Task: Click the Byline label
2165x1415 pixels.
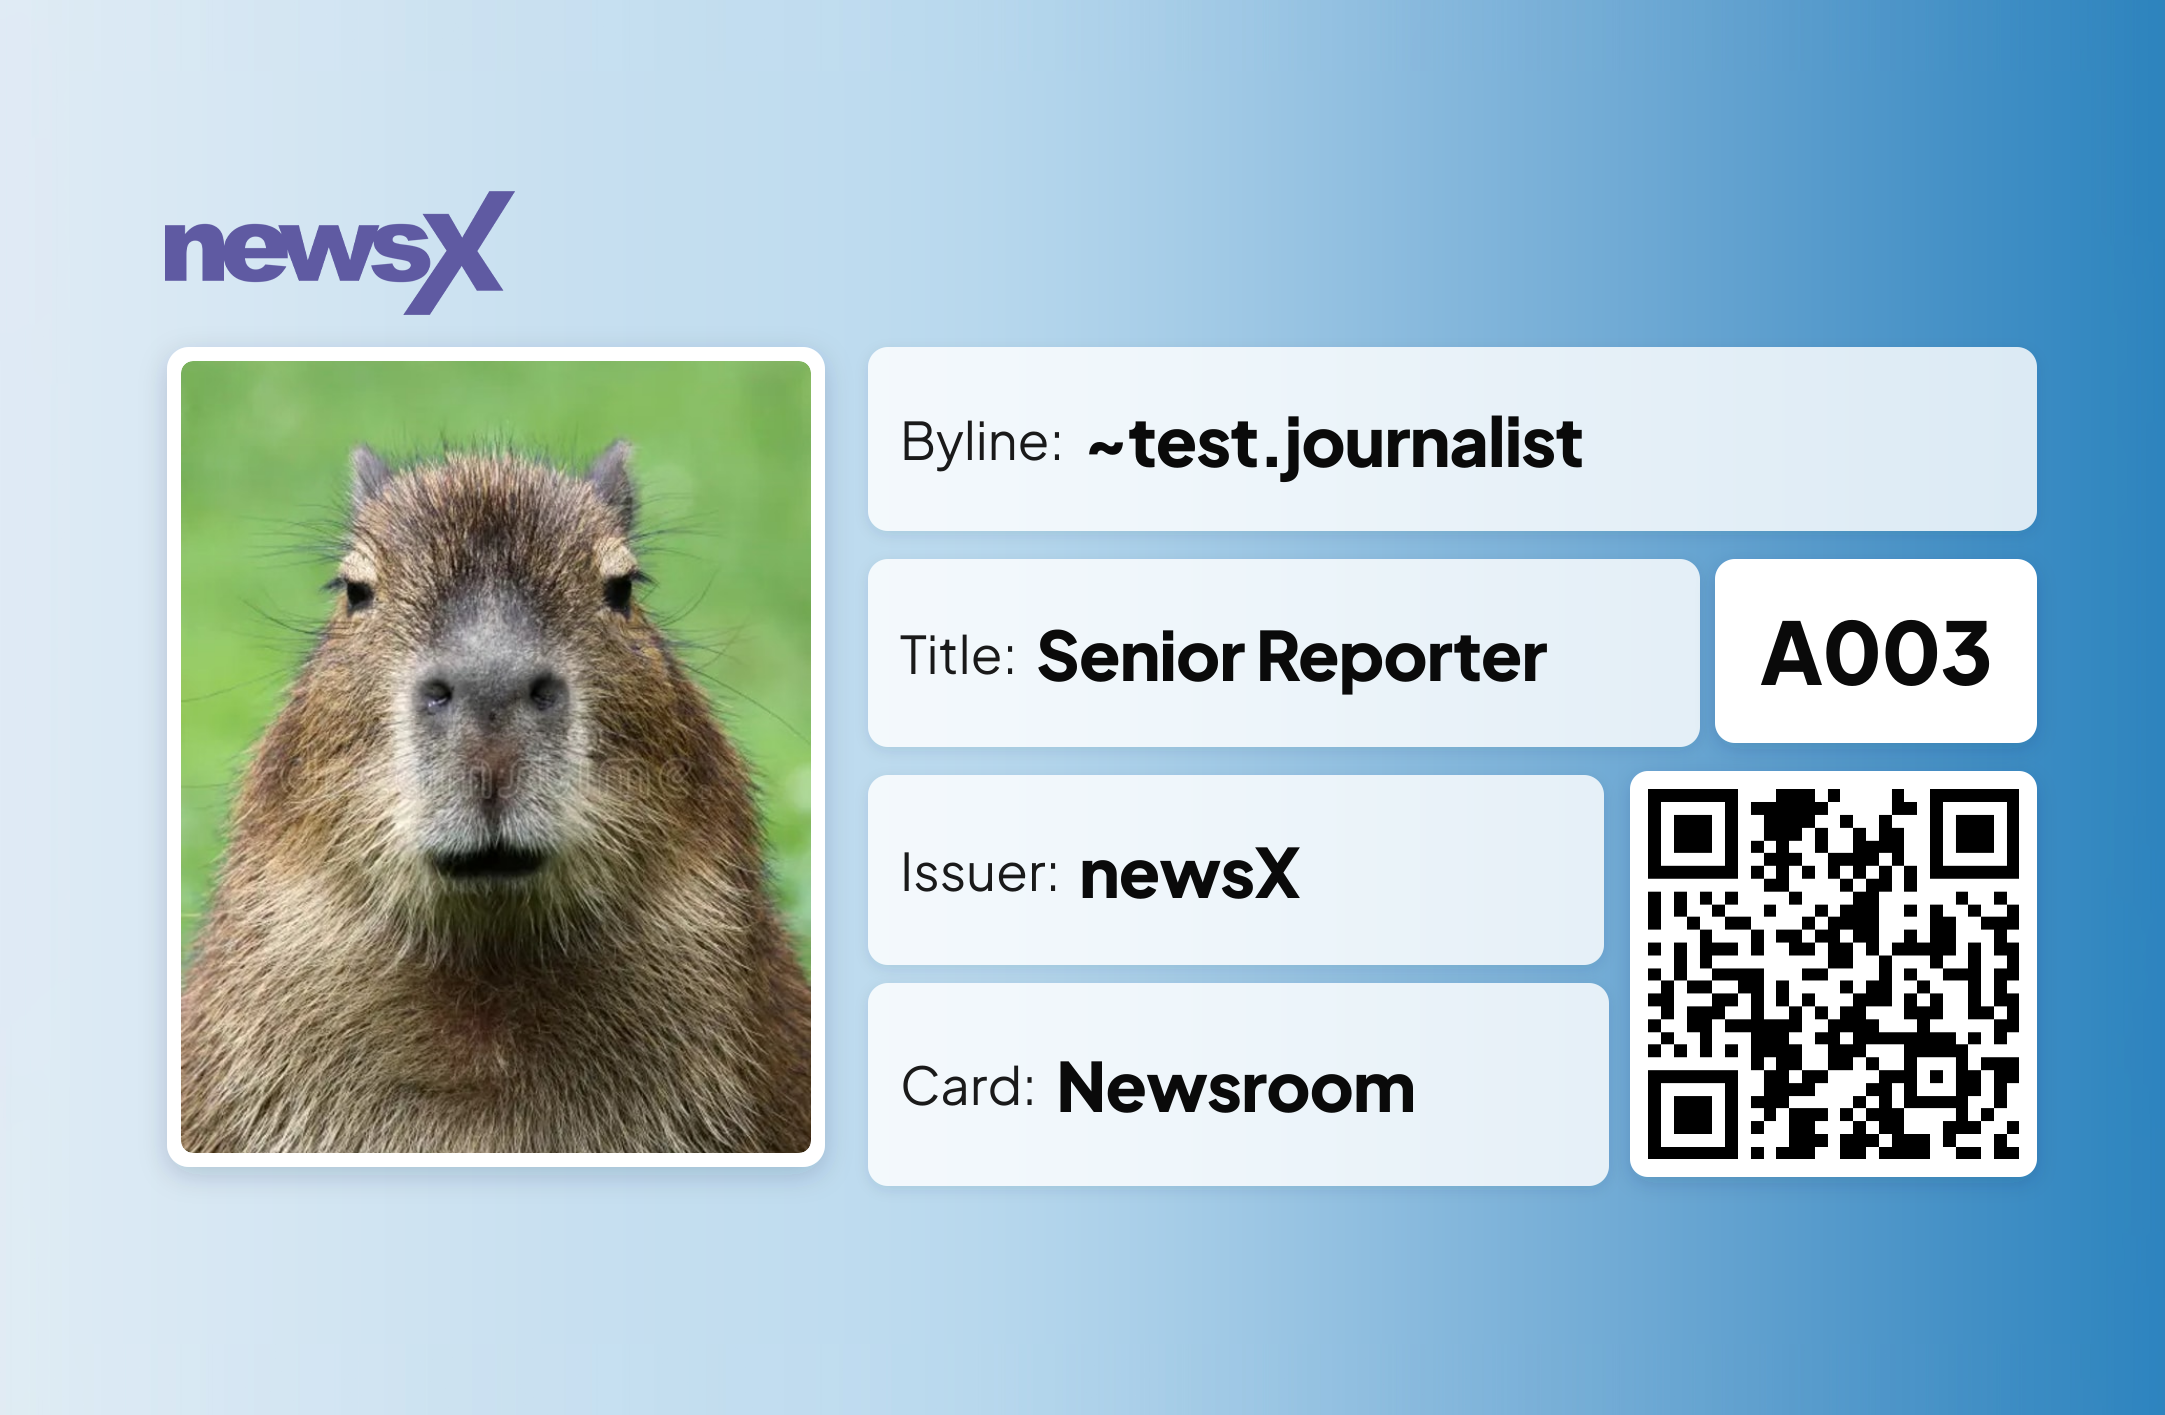Action: (980, 443)
